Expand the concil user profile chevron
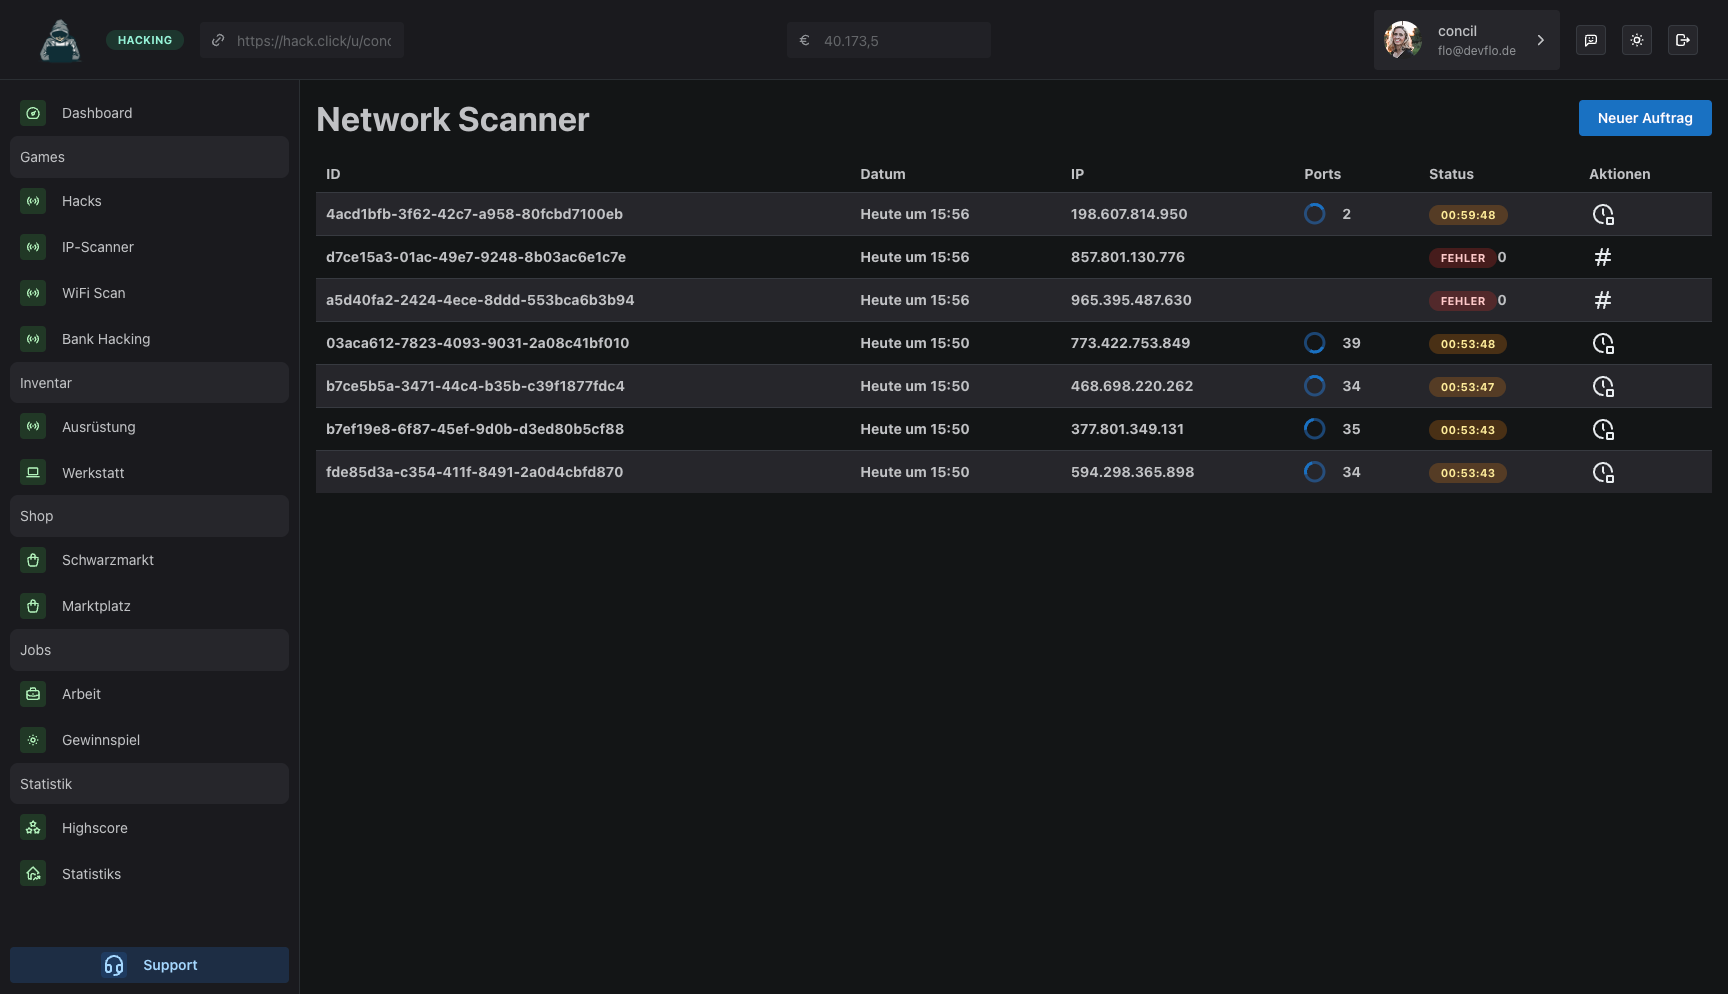 [1541, 40]
